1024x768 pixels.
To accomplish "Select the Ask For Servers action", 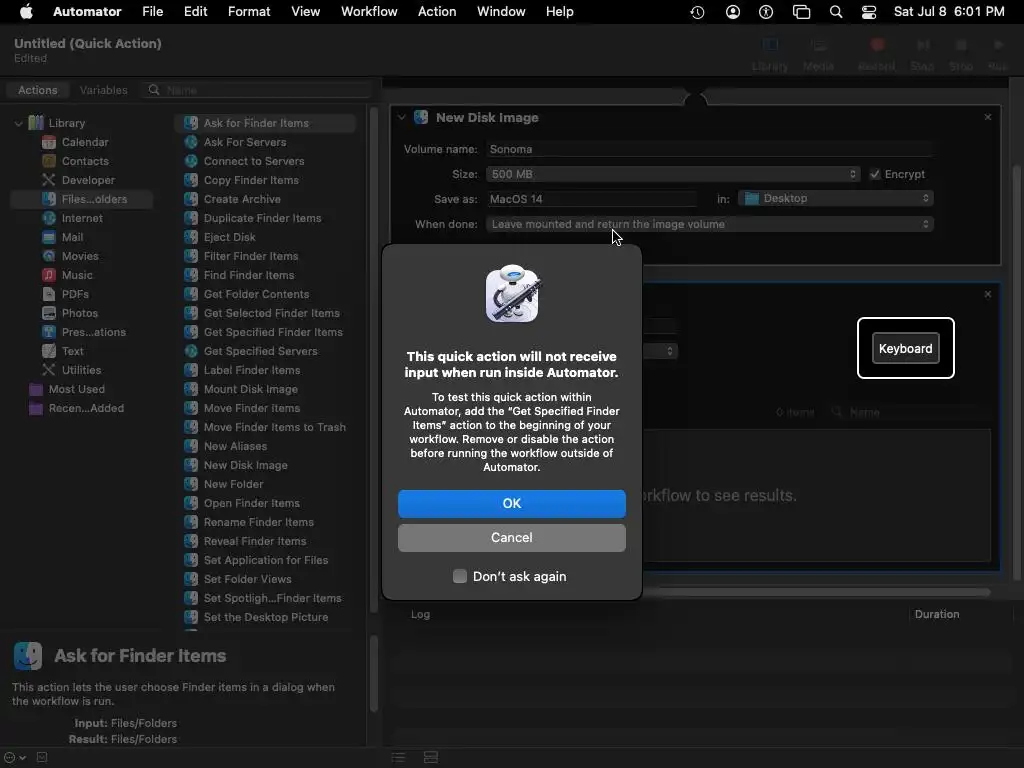I will coord(244,142).
